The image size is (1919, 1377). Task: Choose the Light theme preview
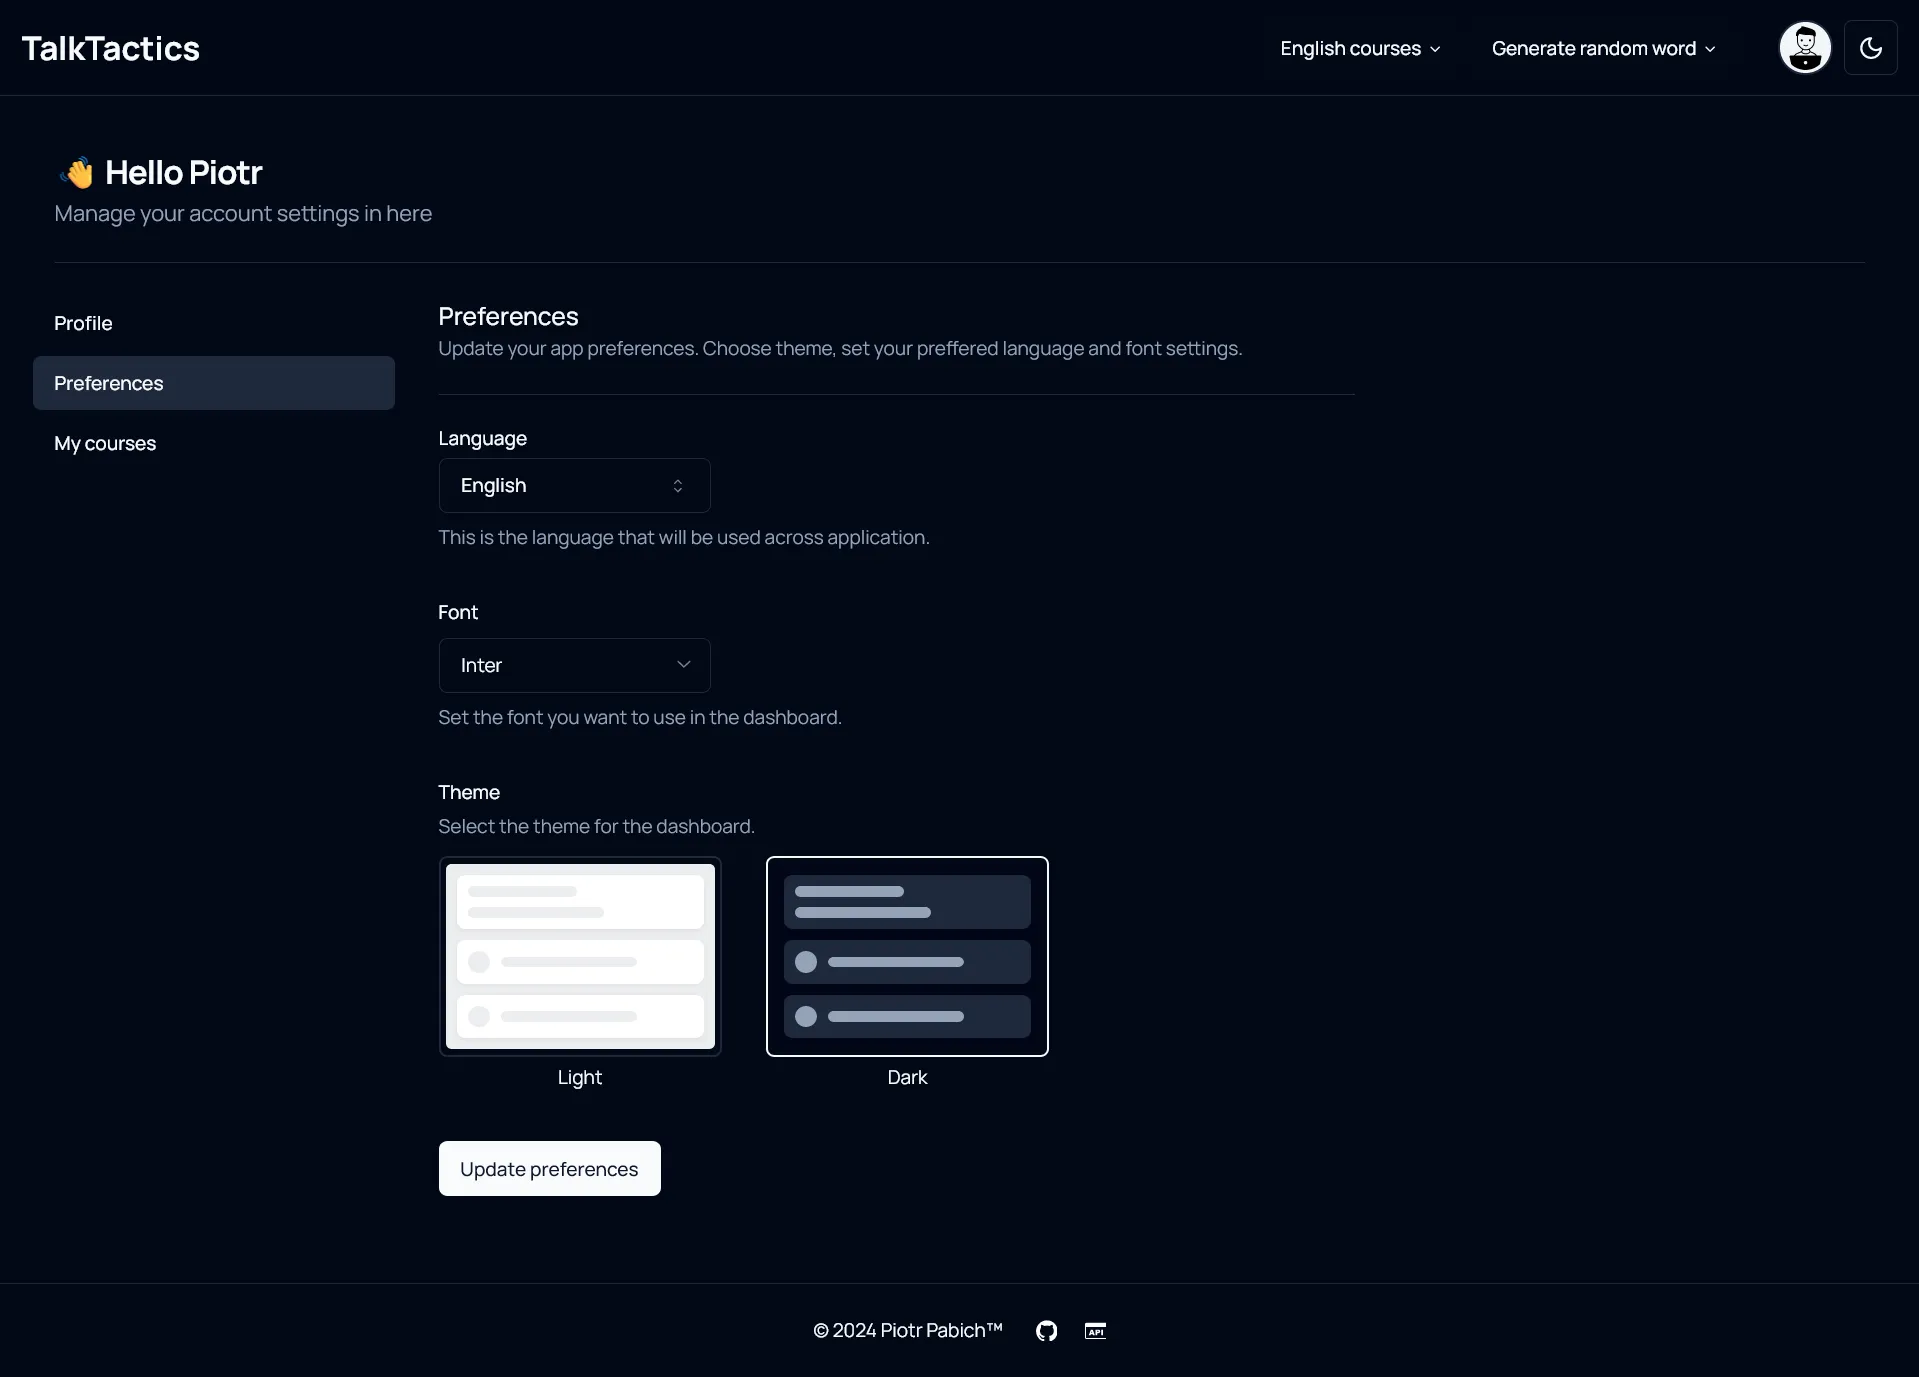point(580,956)
